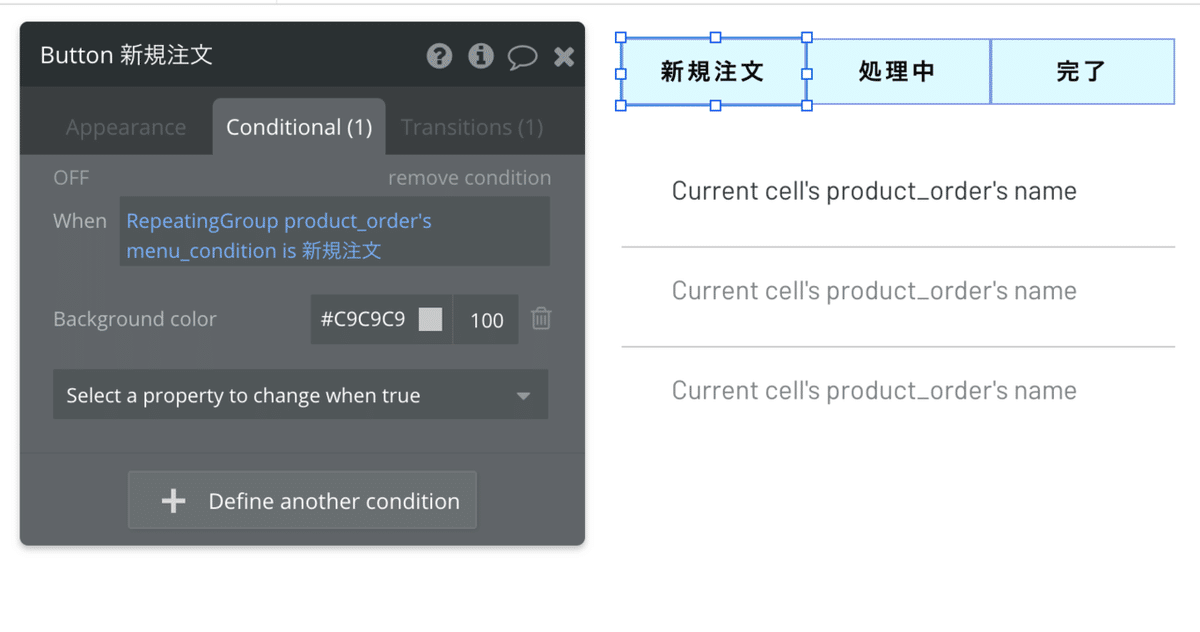This screenshot has width=1200, height=632.
Task: Delete Background color property with trash icon
Action: pos(541,319)
